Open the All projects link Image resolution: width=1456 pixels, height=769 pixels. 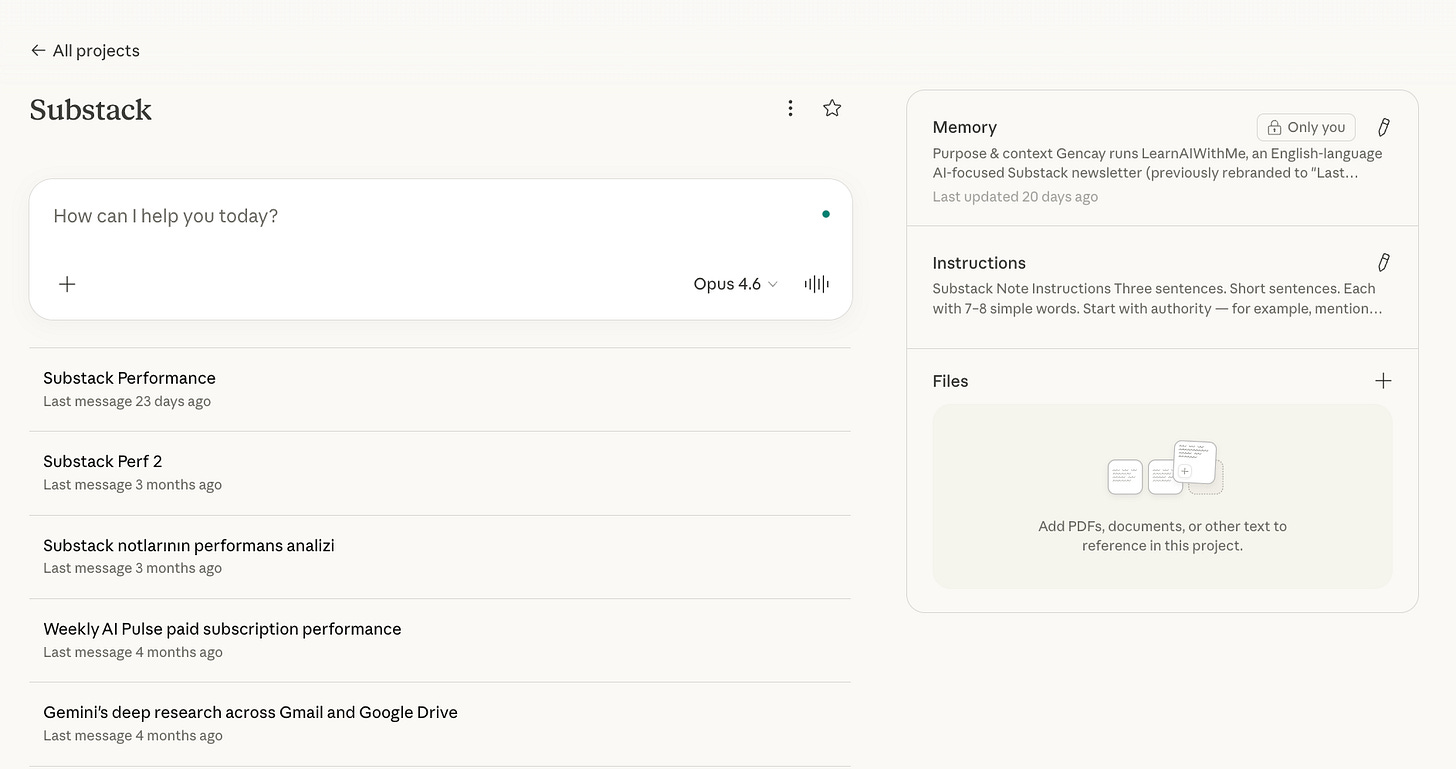click(85, 50)
